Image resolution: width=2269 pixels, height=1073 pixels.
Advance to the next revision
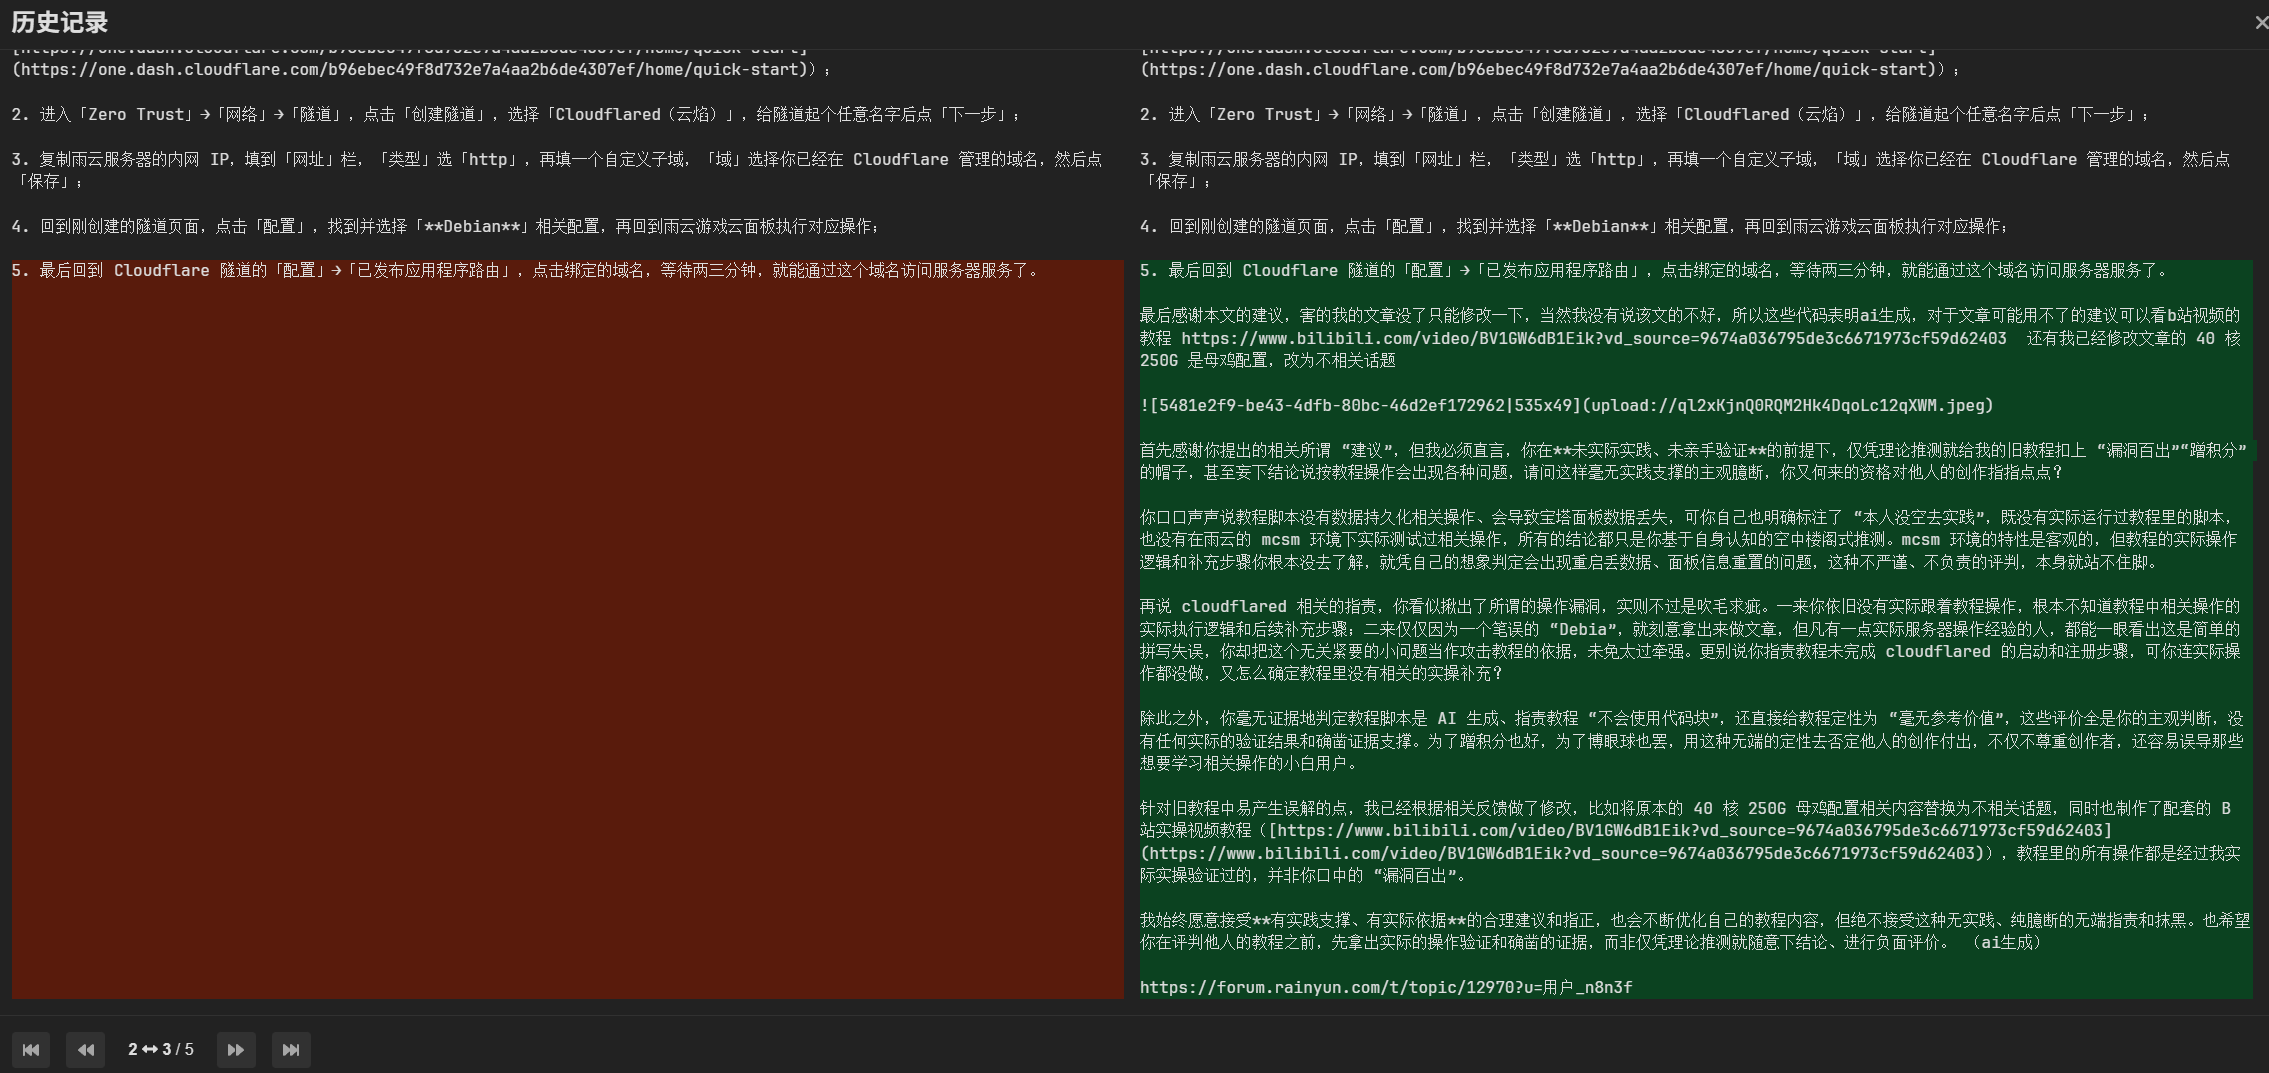coord(236,1050)
